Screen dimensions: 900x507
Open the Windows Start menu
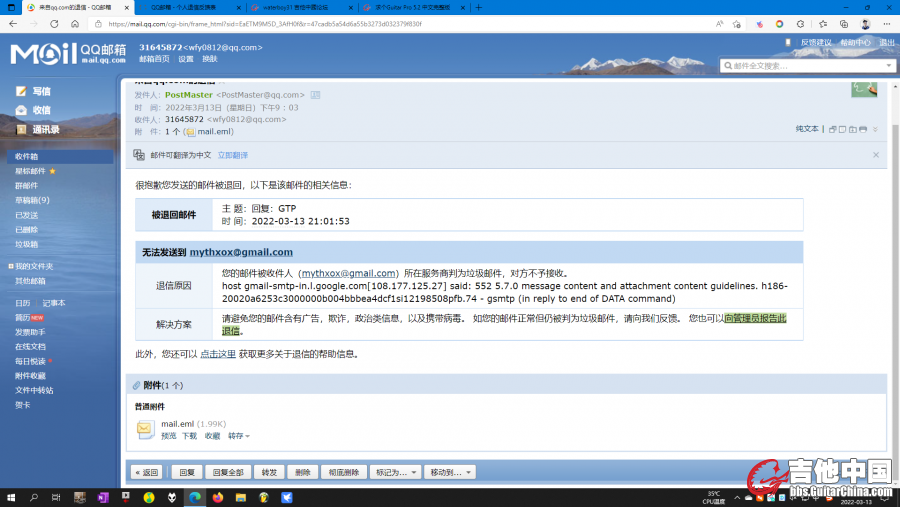coord(11,497)
